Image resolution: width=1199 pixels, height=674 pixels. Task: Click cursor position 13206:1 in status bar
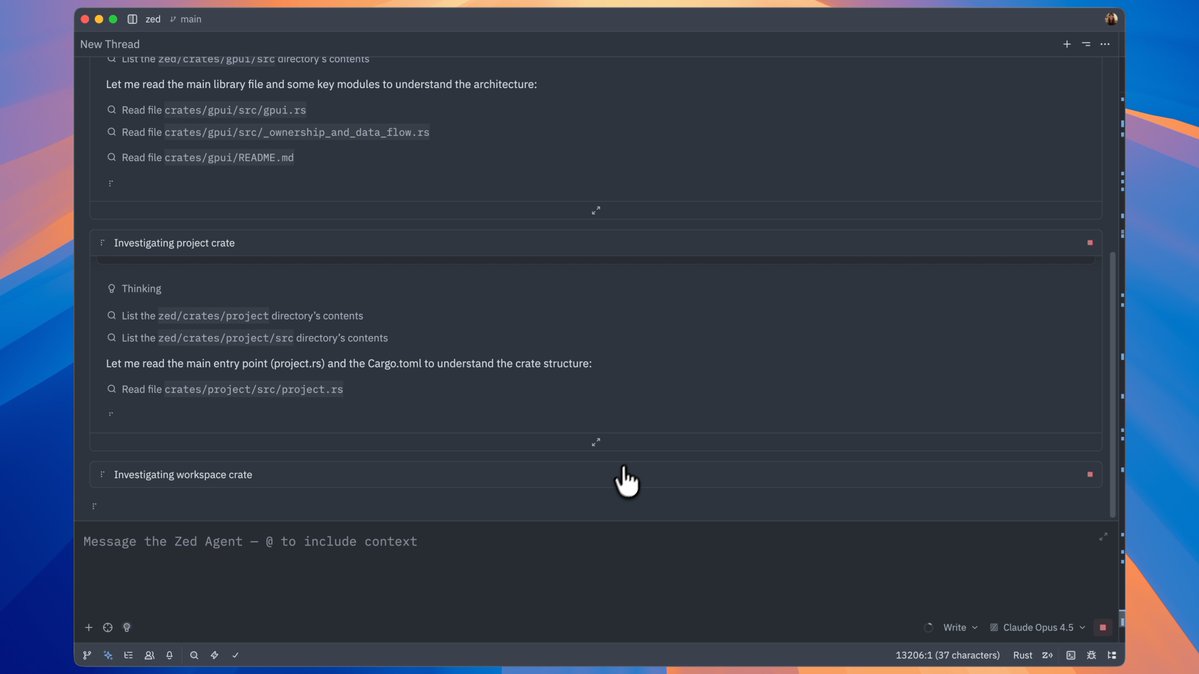(x=947, y=656)
